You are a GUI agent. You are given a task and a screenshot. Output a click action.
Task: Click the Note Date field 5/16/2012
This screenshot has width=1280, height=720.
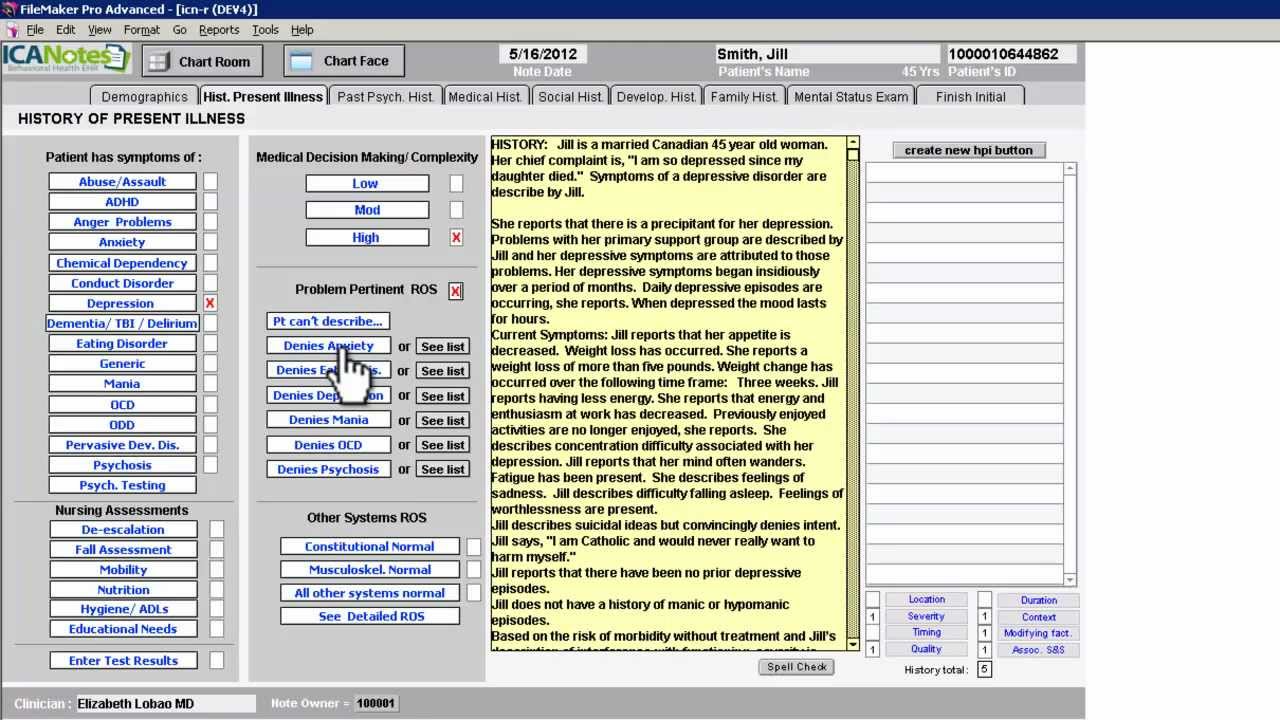tap(542, 54)
